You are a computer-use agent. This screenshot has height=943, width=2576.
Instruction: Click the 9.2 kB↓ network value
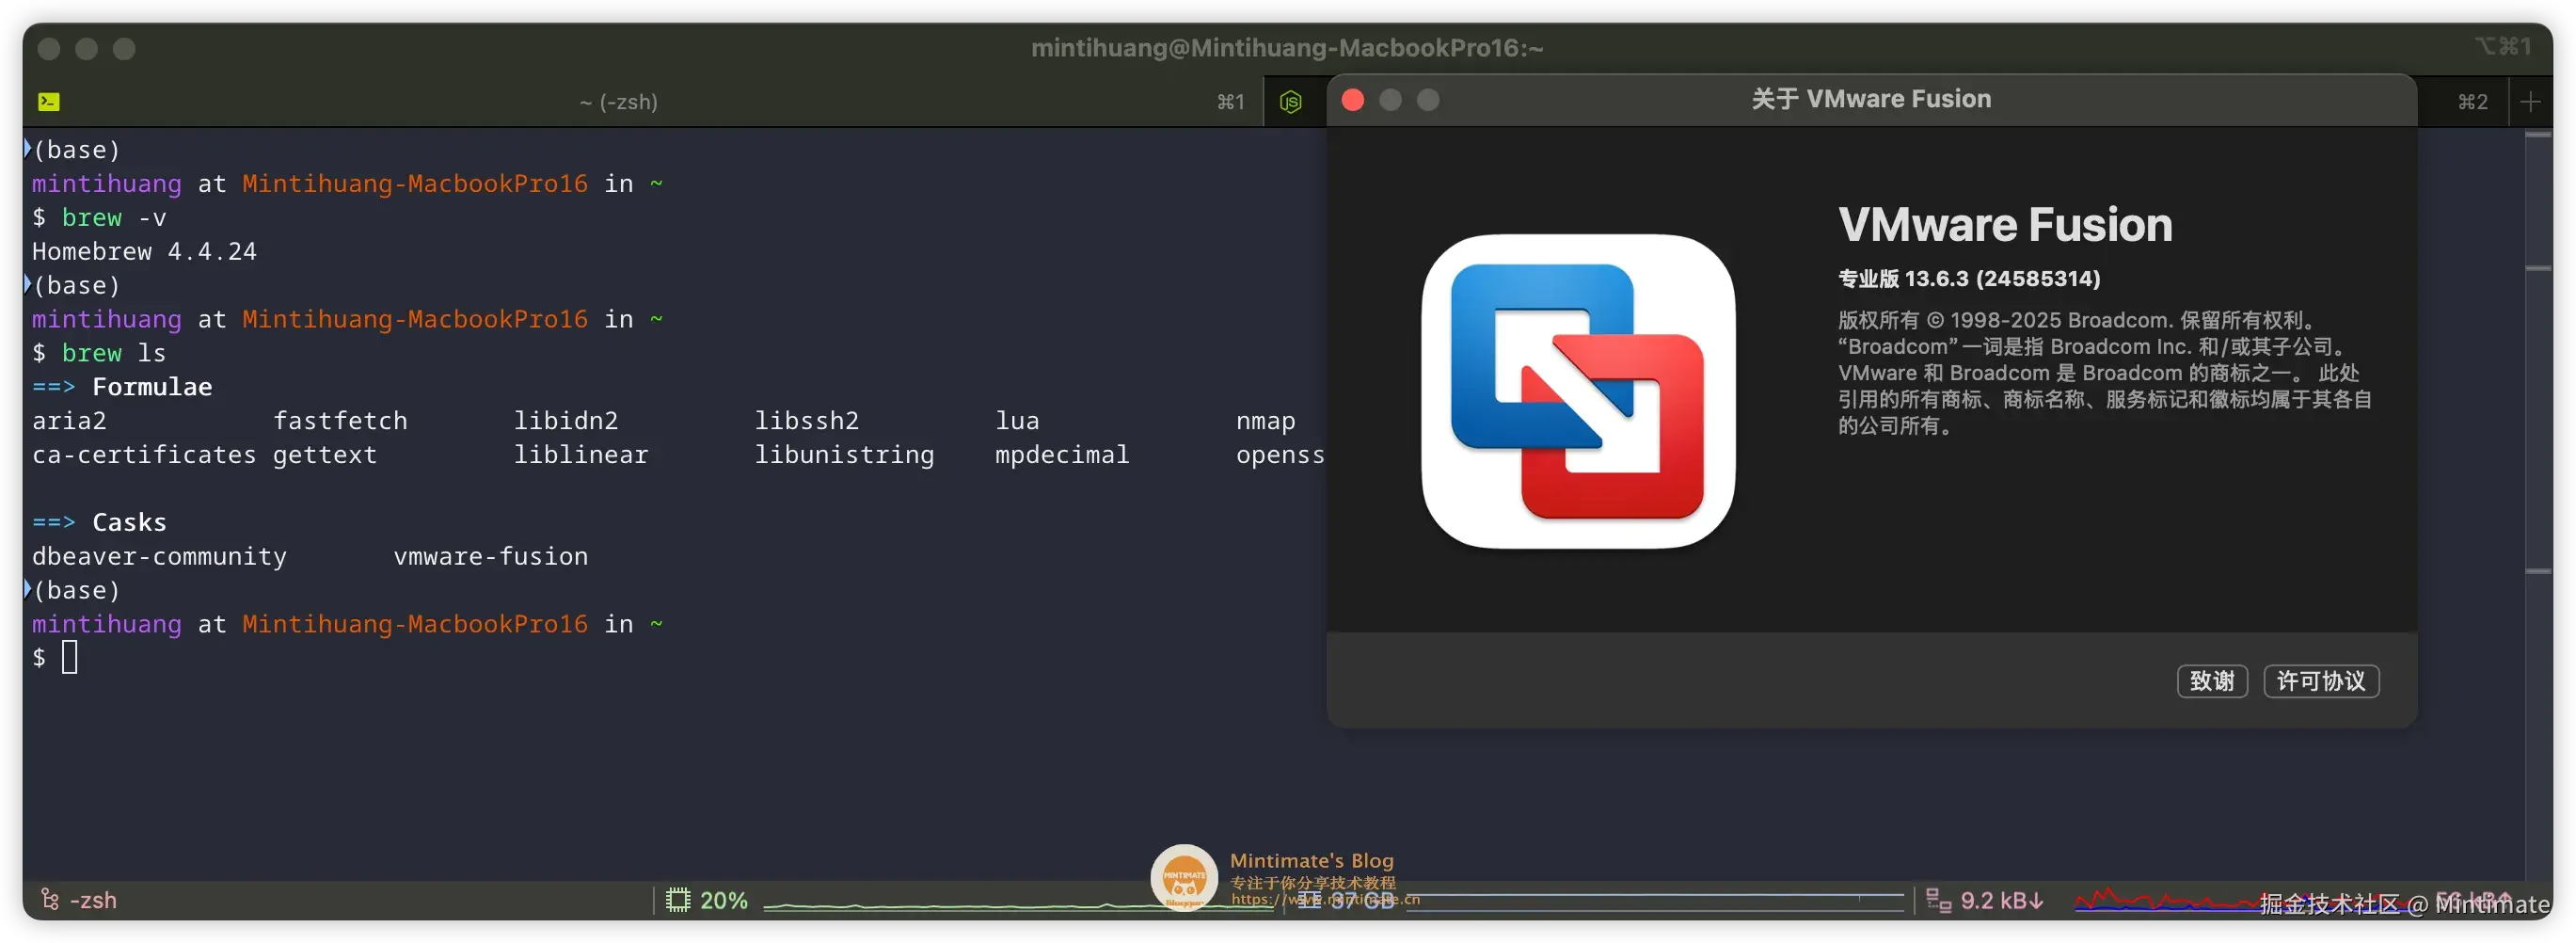coord(2001,900)
